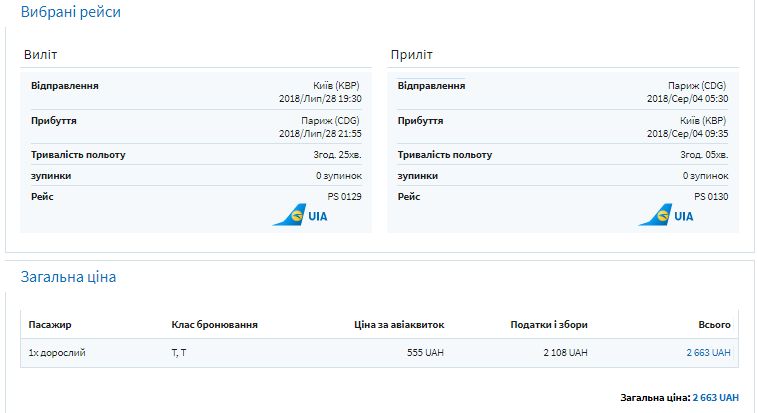Click the outbound flight duration 3год. 25хв.
Image resolution: width=757 pixels, height=413 pixels.
point(337,155)
